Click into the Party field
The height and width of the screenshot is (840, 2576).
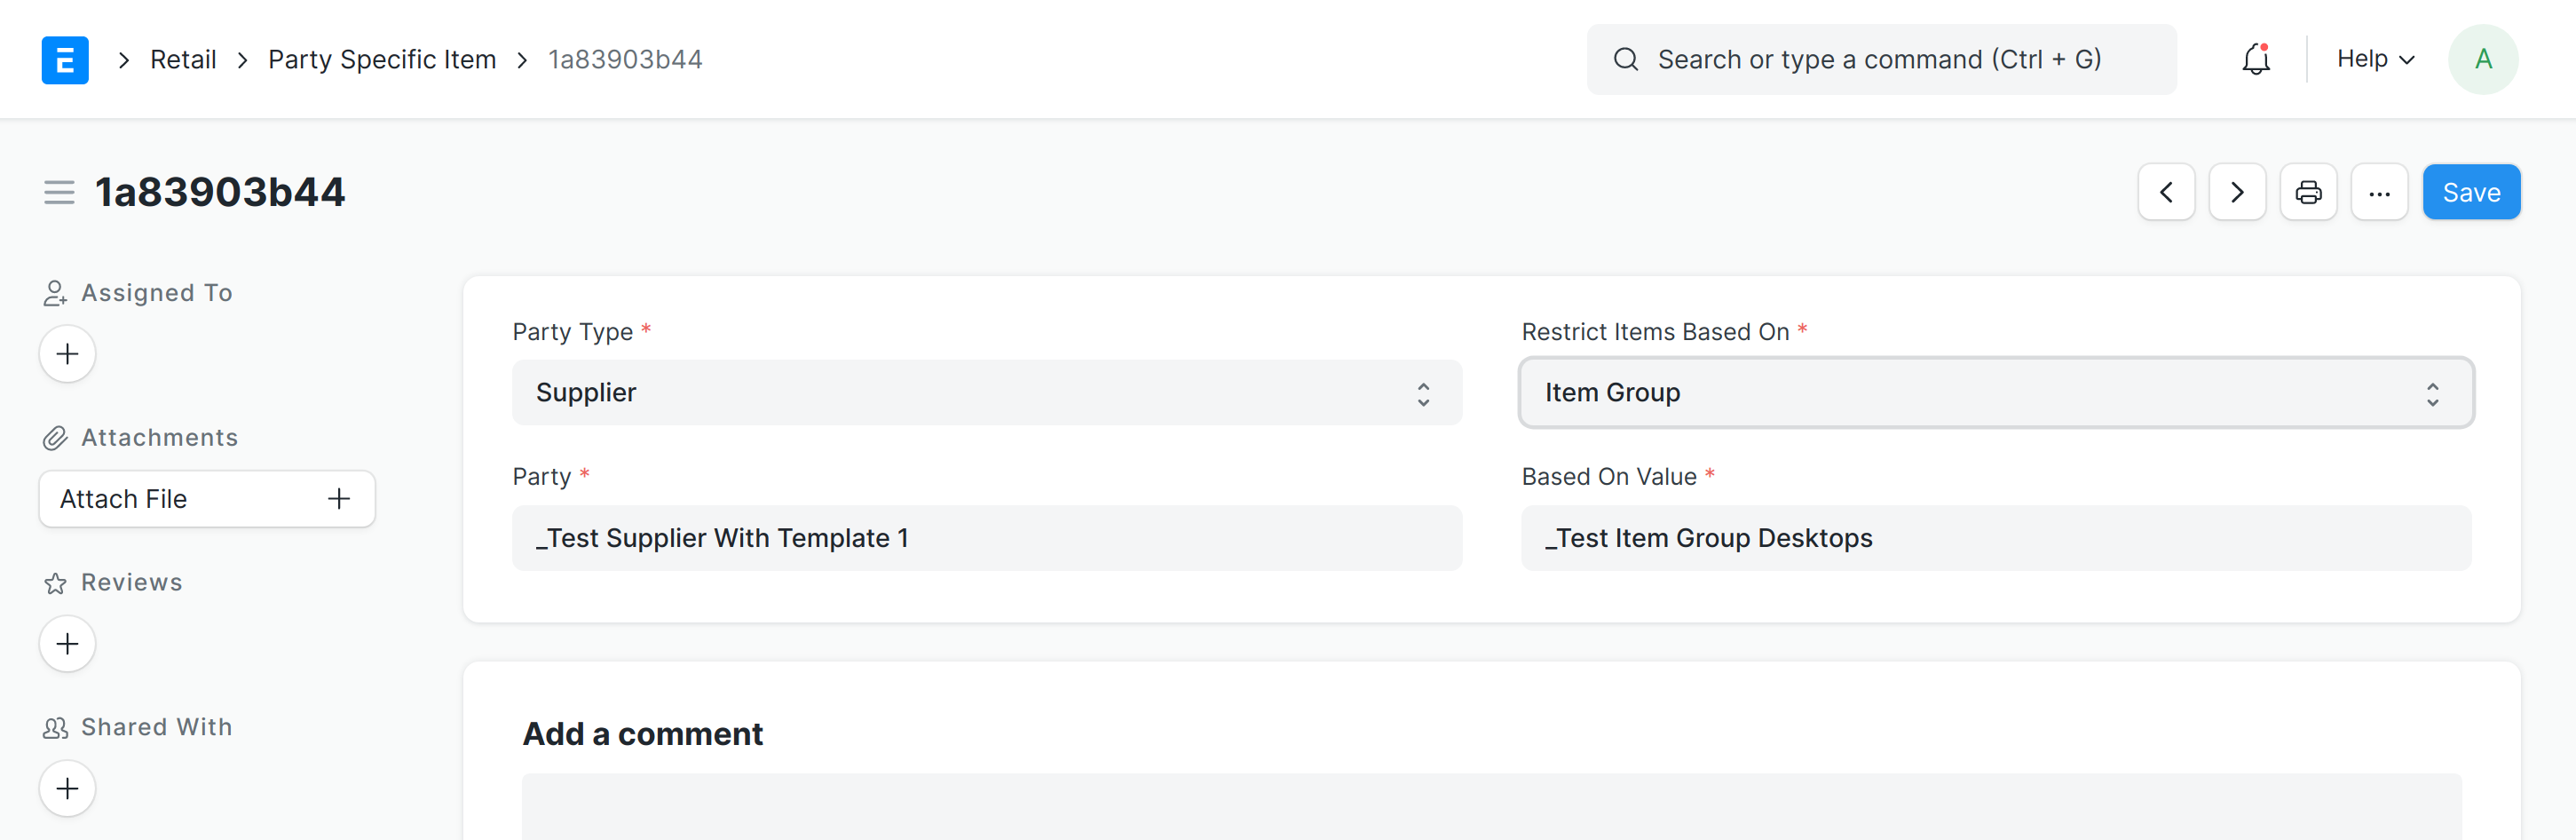coord(986,538)
